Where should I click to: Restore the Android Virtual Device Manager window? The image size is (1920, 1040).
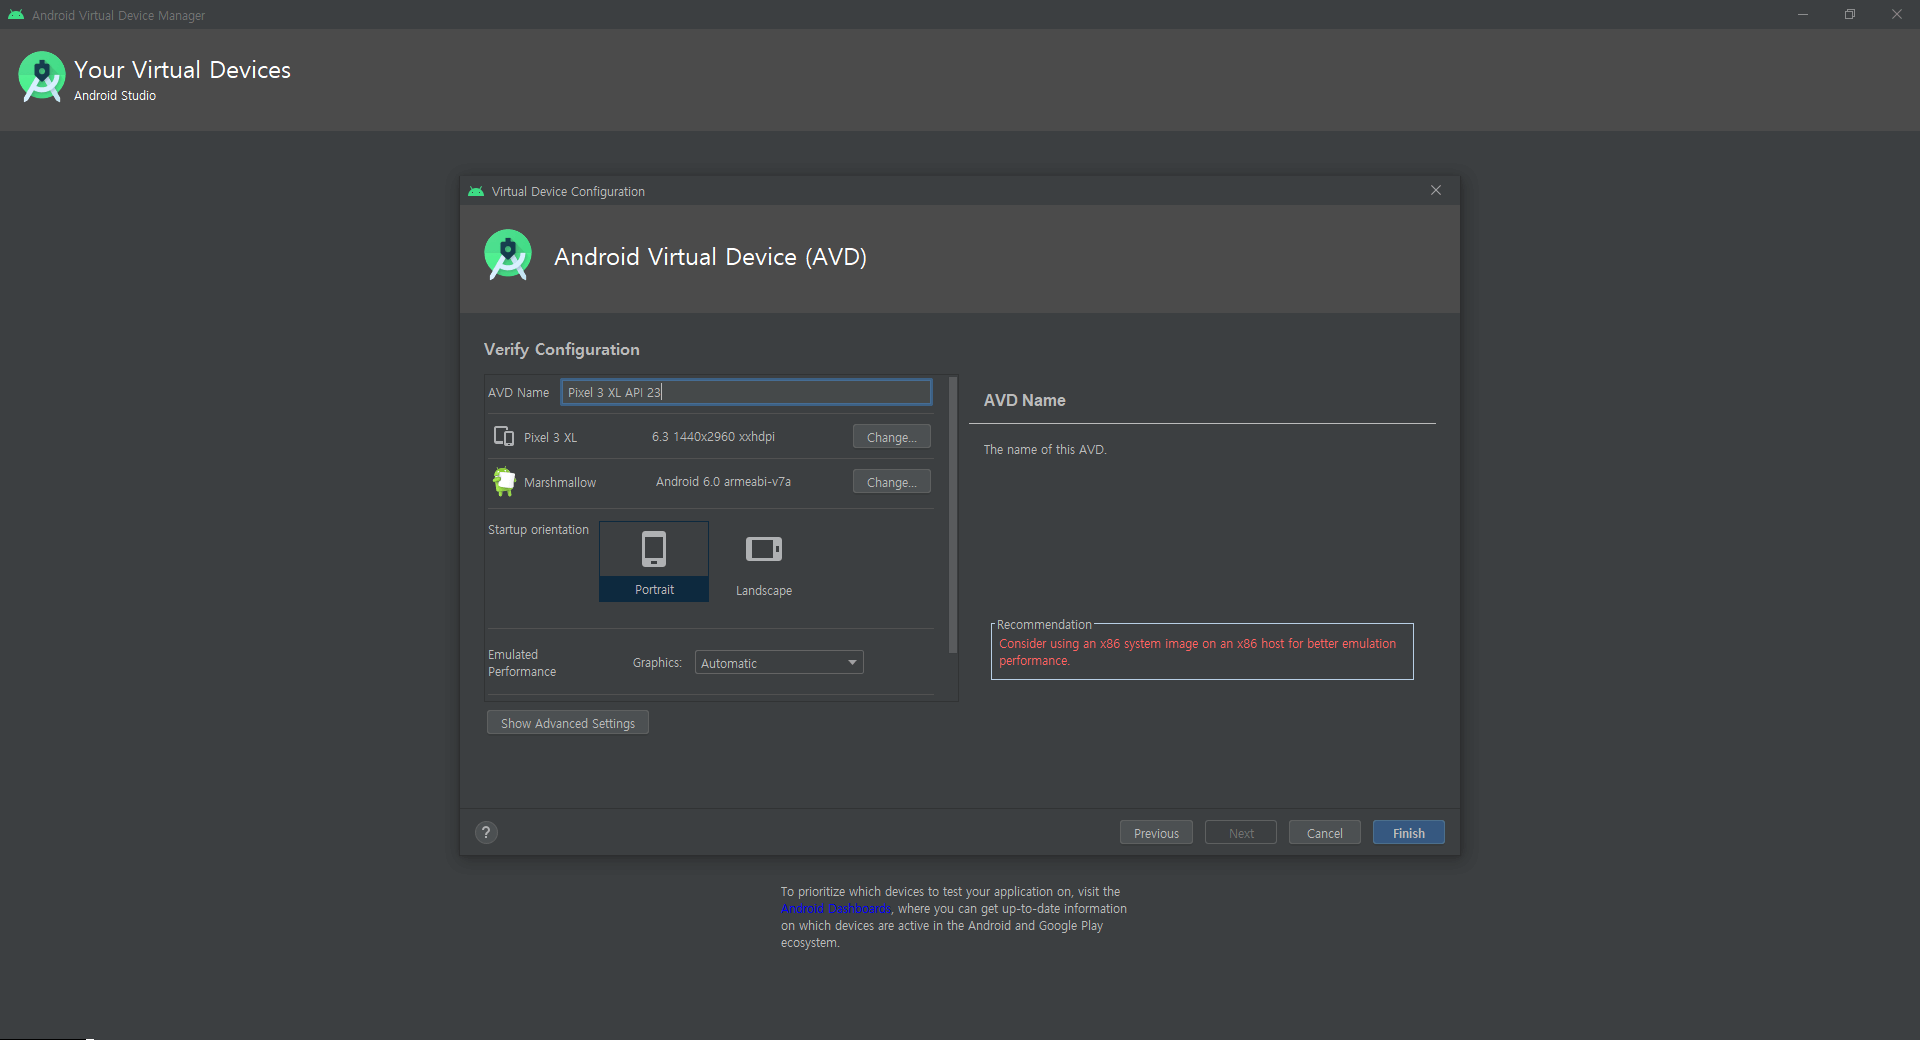click(x=1850, y=14)
